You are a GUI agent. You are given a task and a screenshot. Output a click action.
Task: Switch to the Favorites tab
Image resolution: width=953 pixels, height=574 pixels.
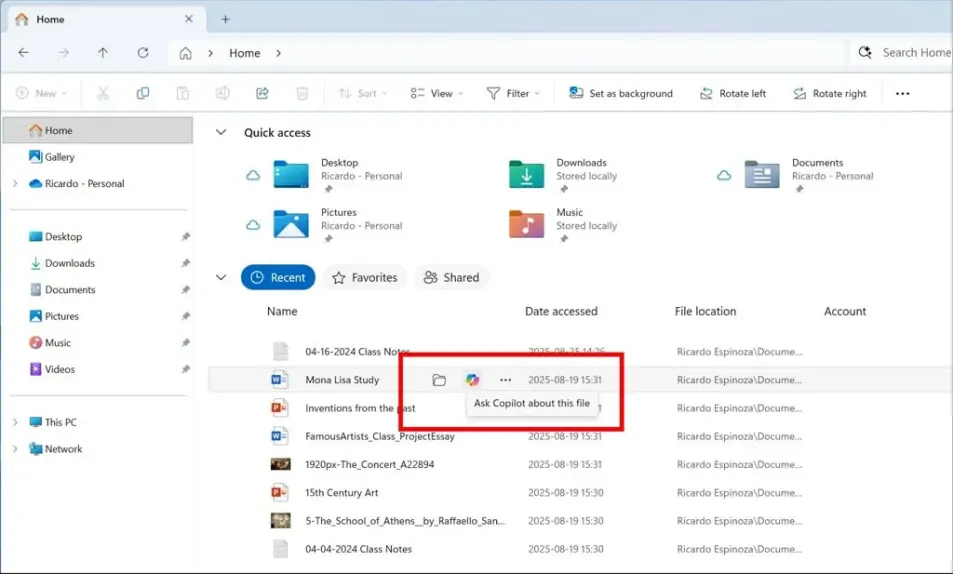click(364, 278)
